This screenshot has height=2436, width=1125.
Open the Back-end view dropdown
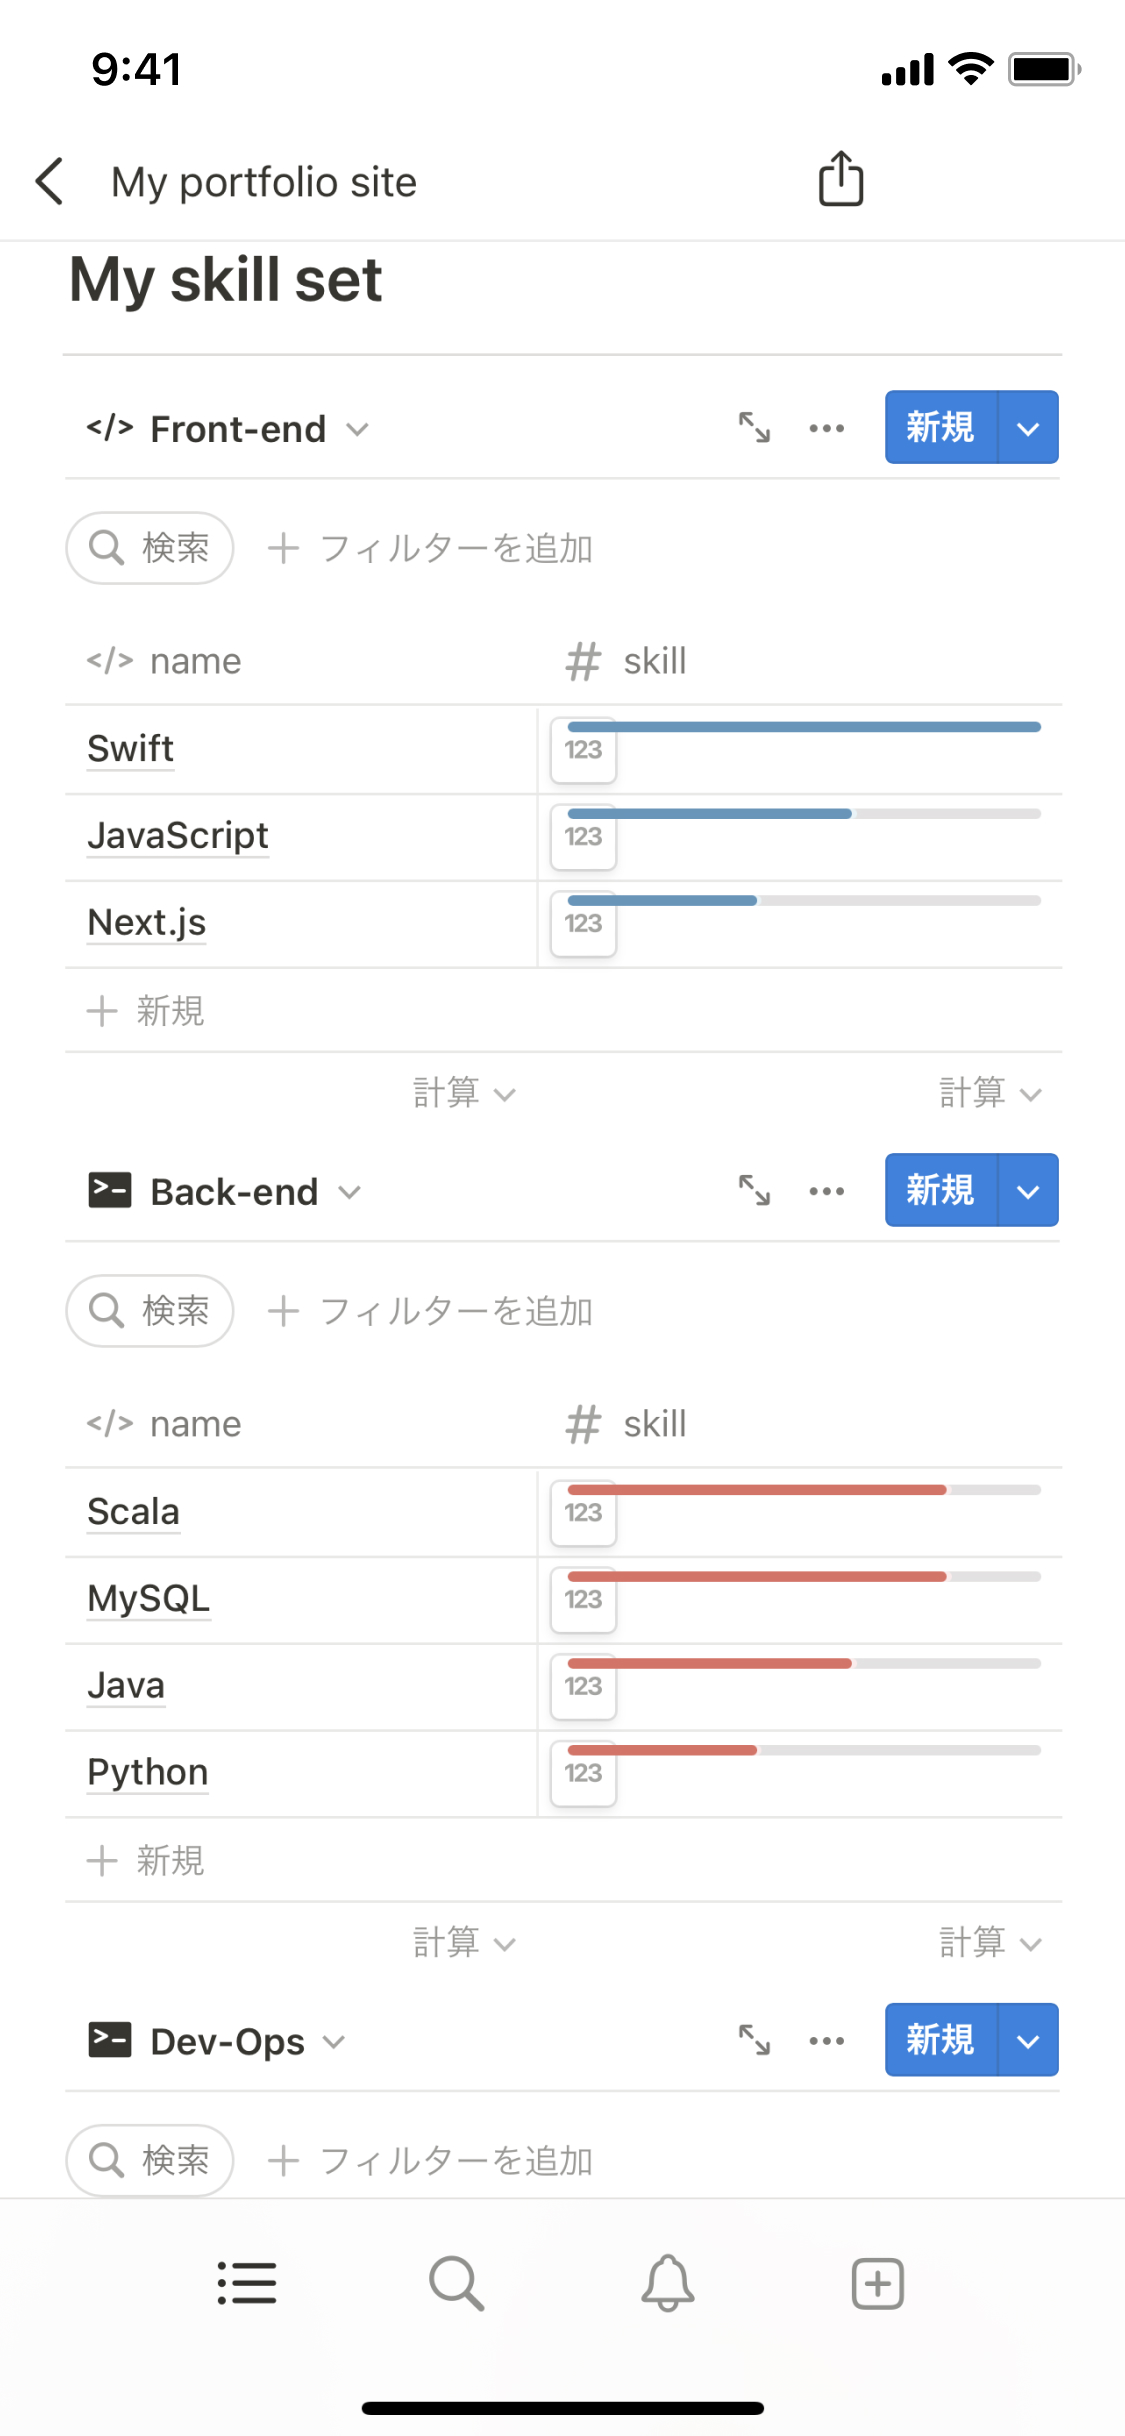click(349, 1192)
